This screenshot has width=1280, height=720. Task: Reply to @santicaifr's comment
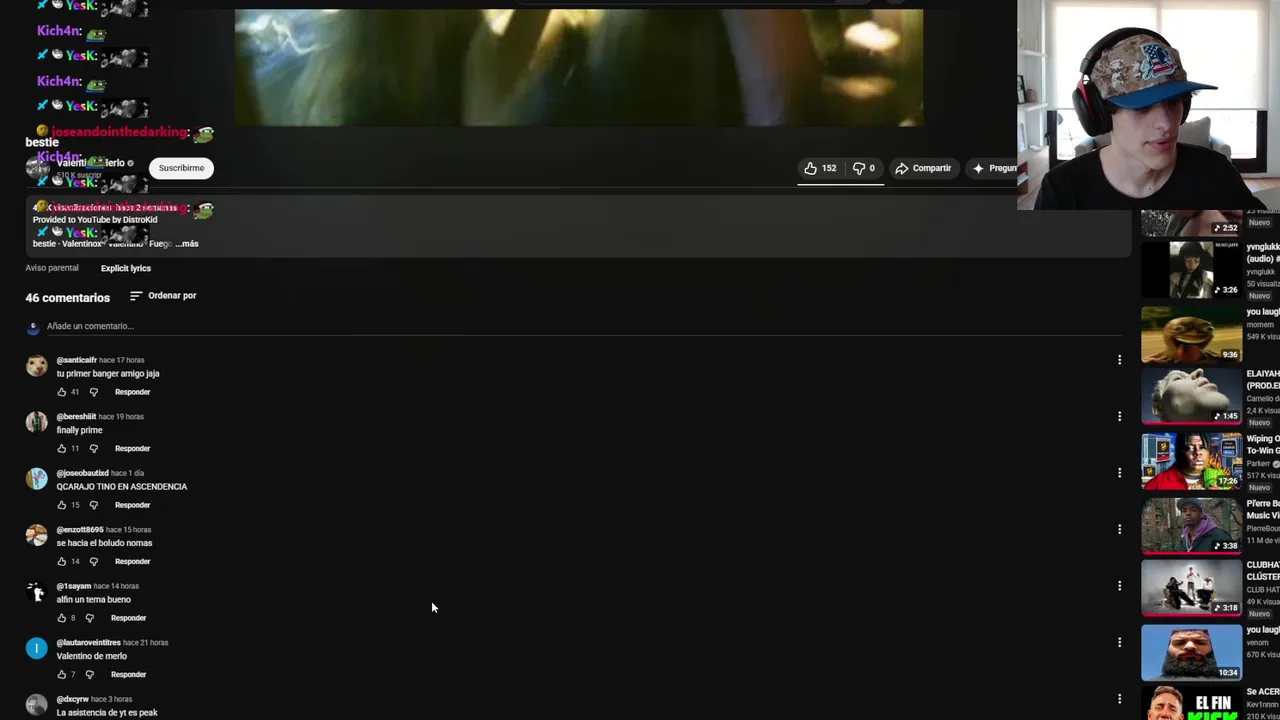[x=132, y=392]
